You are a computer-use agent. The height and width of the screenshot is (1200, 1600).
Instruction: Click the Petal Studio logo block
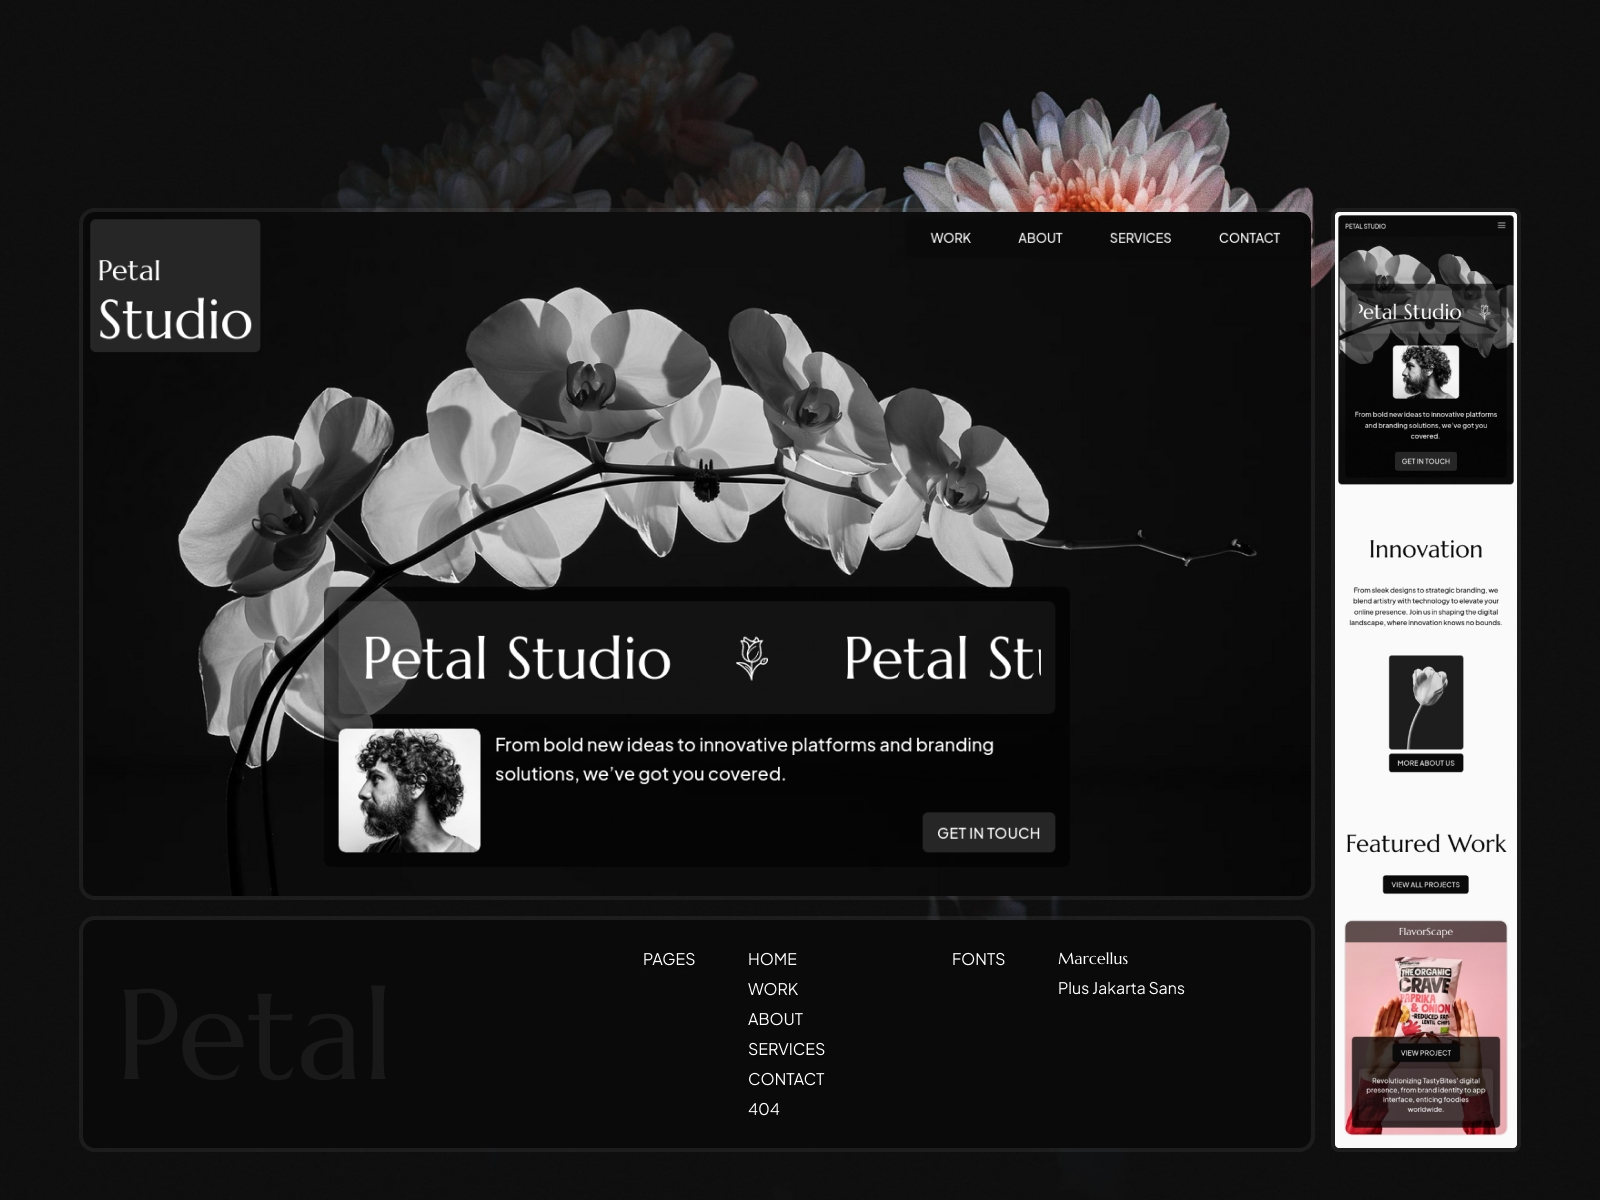(175, 286)
